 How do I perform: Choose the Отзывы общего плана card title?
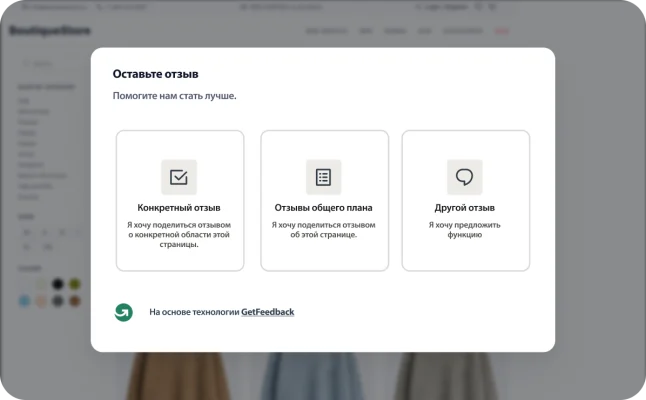coord(323,208)
